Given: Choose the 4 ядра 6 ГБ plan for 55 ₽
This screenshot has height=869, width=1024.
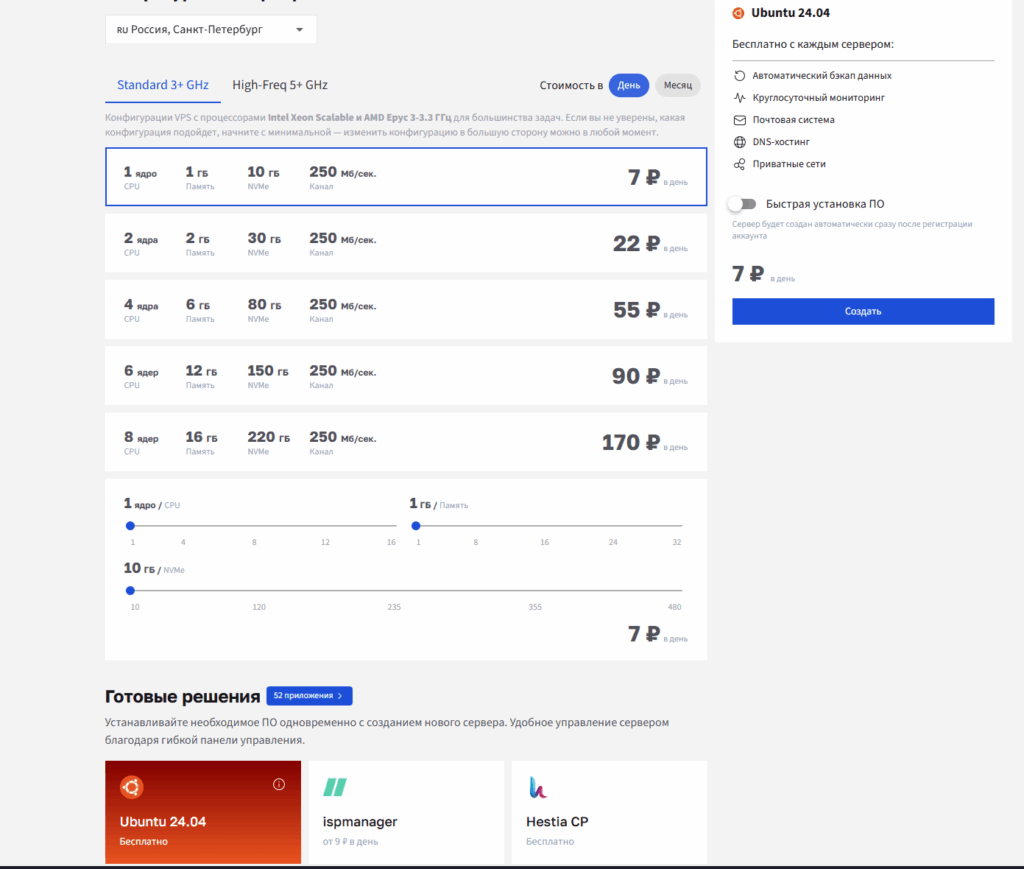Looking at the screenshot, I should [x=405, y=311].
